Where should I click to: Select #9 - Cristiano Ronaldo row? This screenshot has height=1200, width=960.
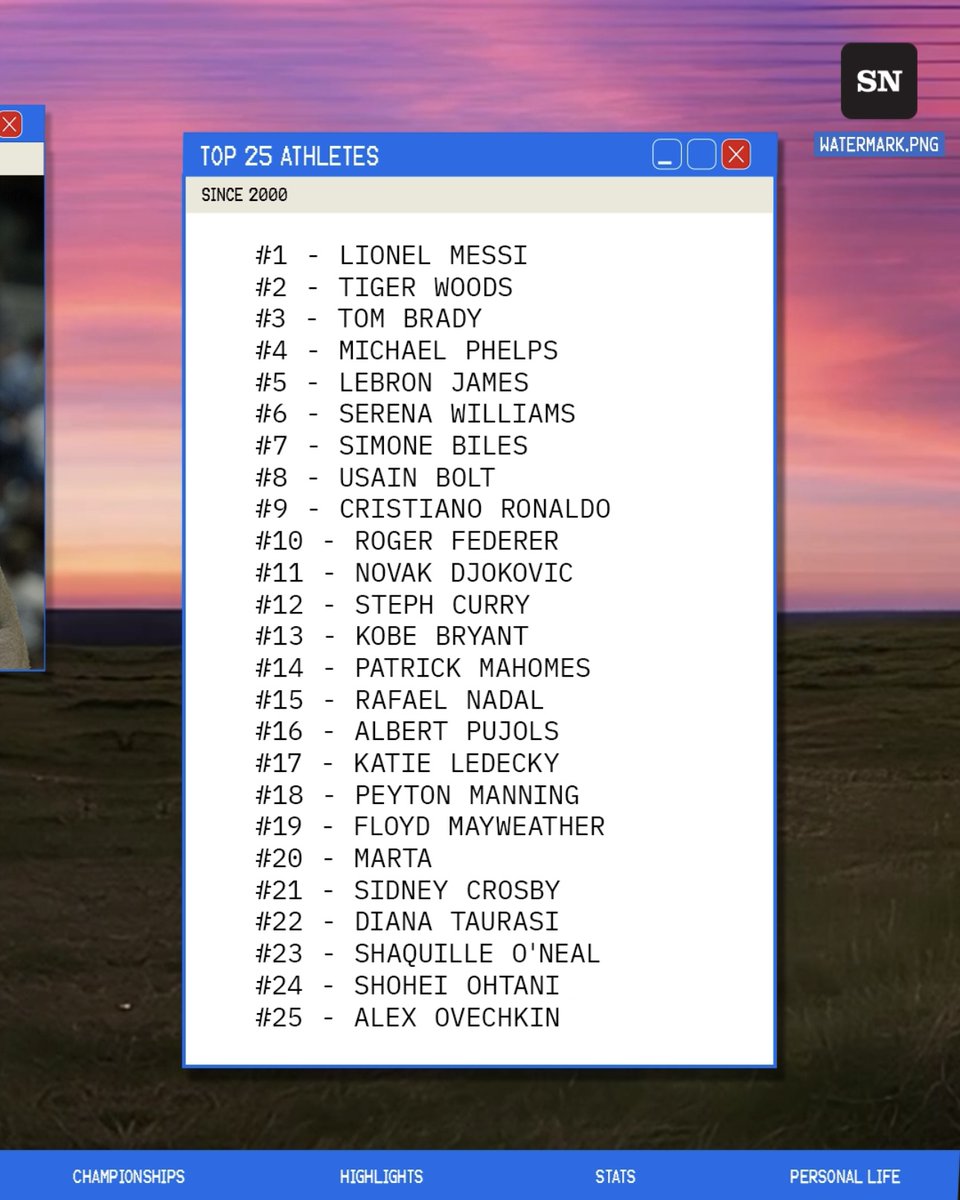tap(432, 509)
